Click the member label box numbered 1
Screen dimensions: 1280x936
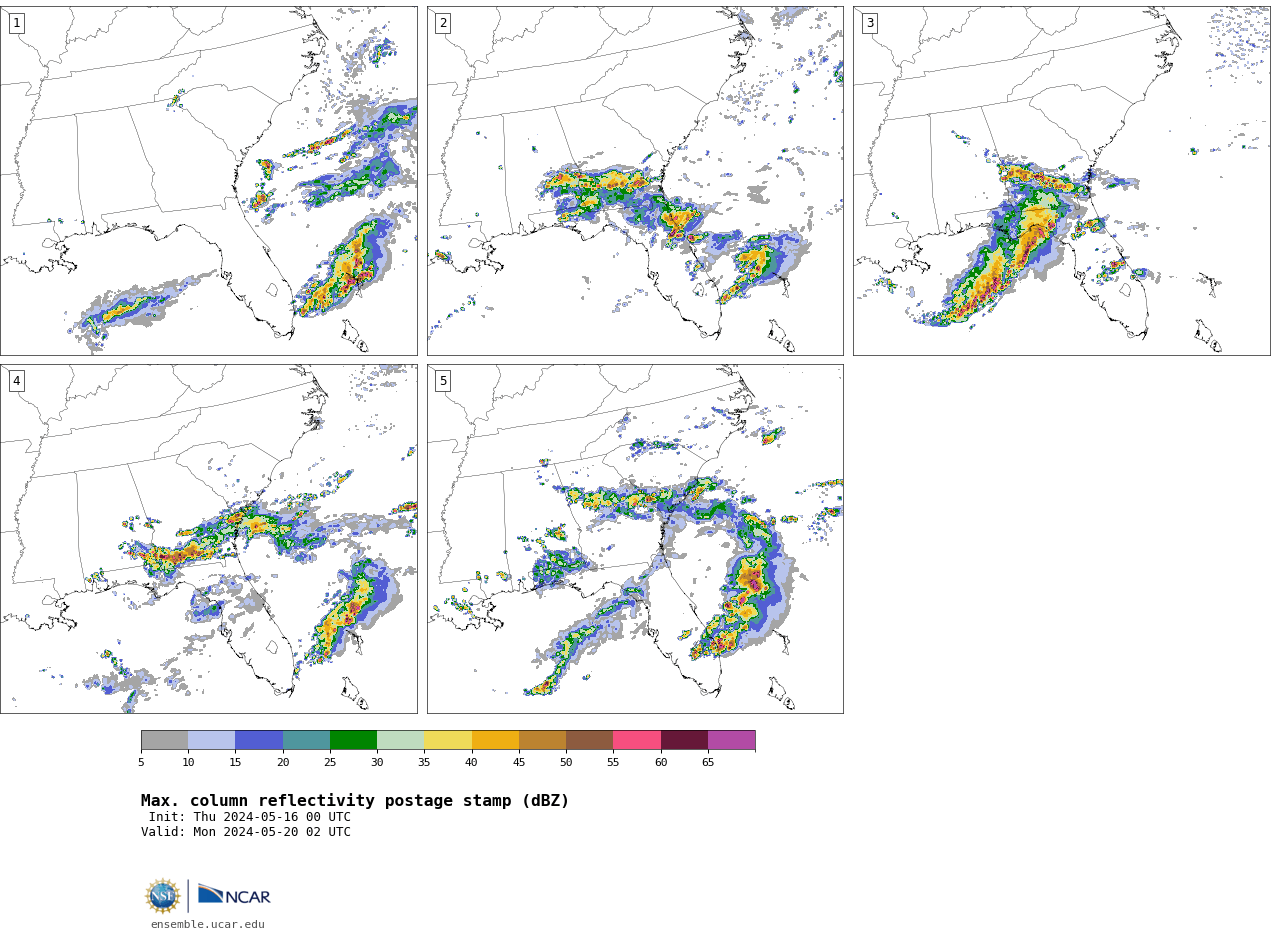[x=16, y=23]
